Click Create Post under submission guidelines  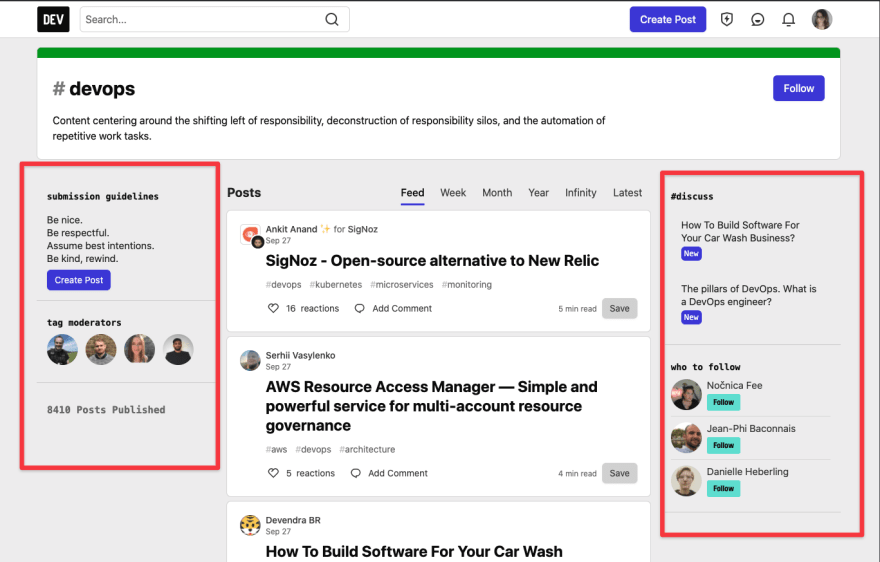[79, 280]
